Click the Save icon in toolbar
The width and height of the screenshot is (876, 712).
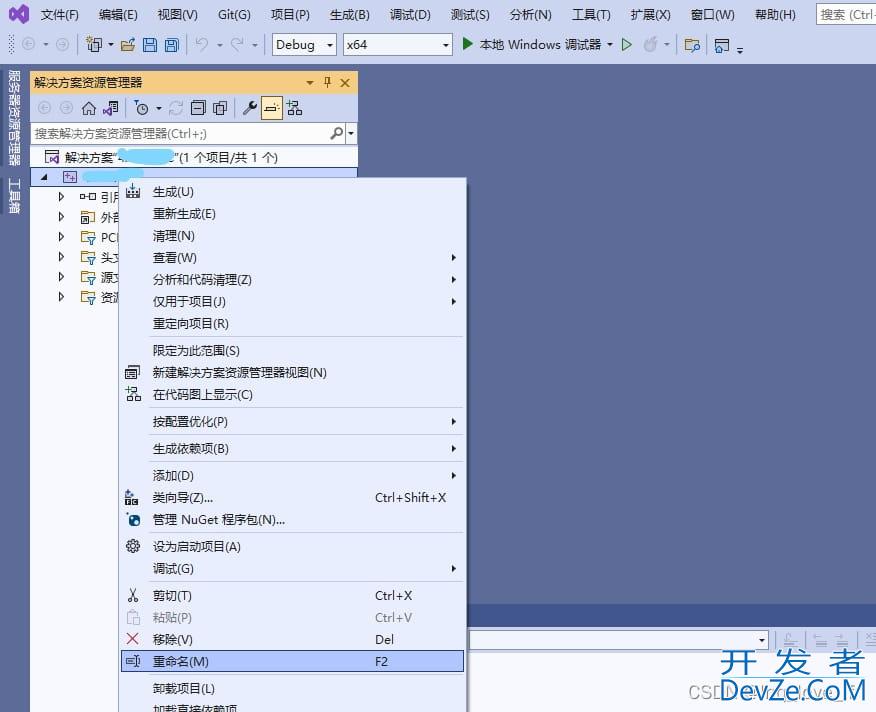(x=150, y=45)
